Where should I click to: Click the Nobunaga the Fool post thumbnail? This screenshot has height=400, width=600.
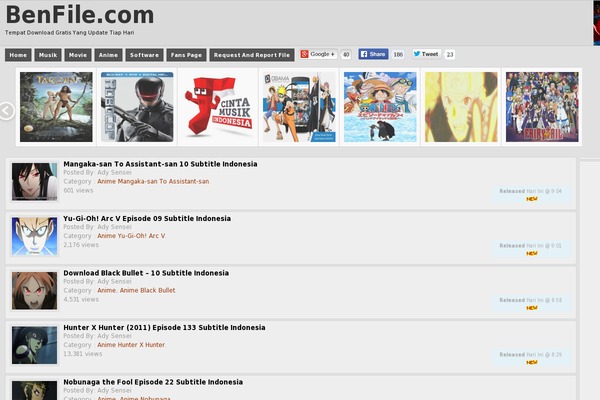tap(34, 390)
